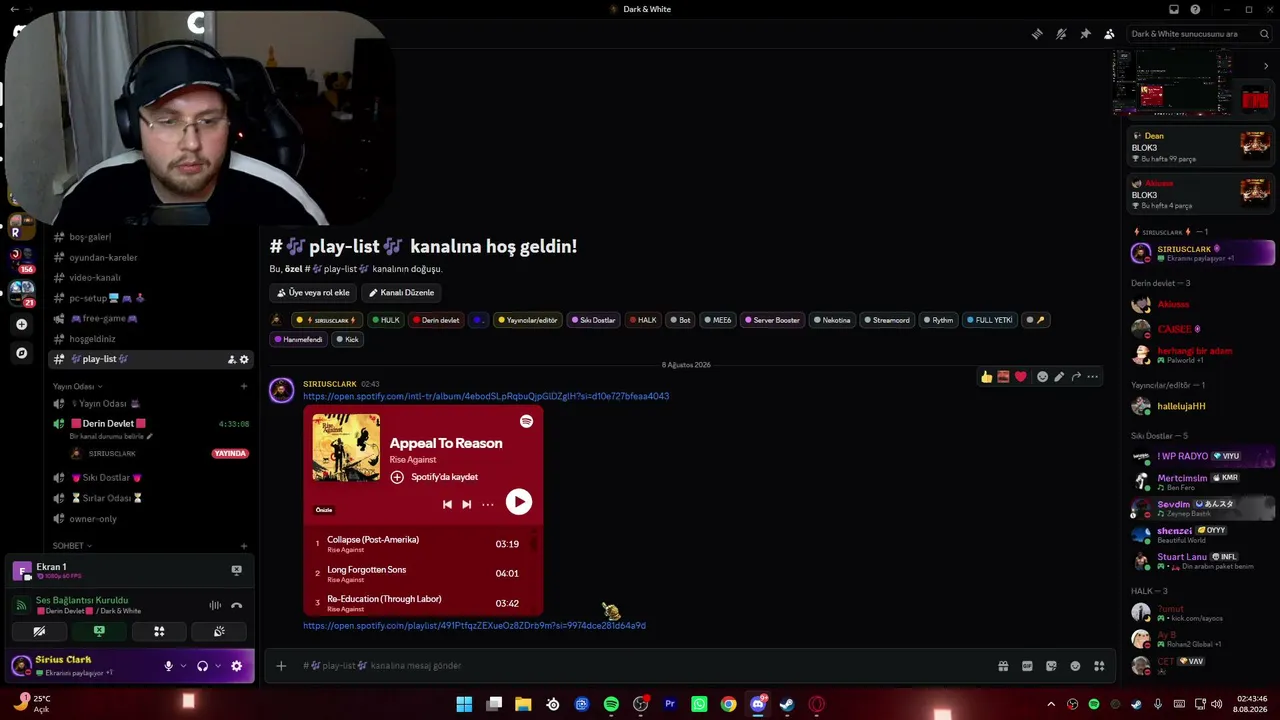Open the pc-setup channel

[x=150, y=298]
